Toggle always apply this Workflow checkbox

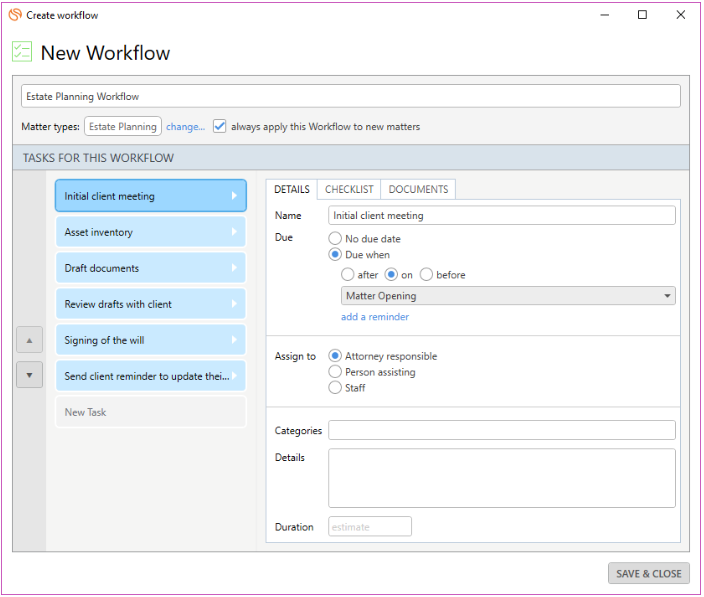(220, 126)
